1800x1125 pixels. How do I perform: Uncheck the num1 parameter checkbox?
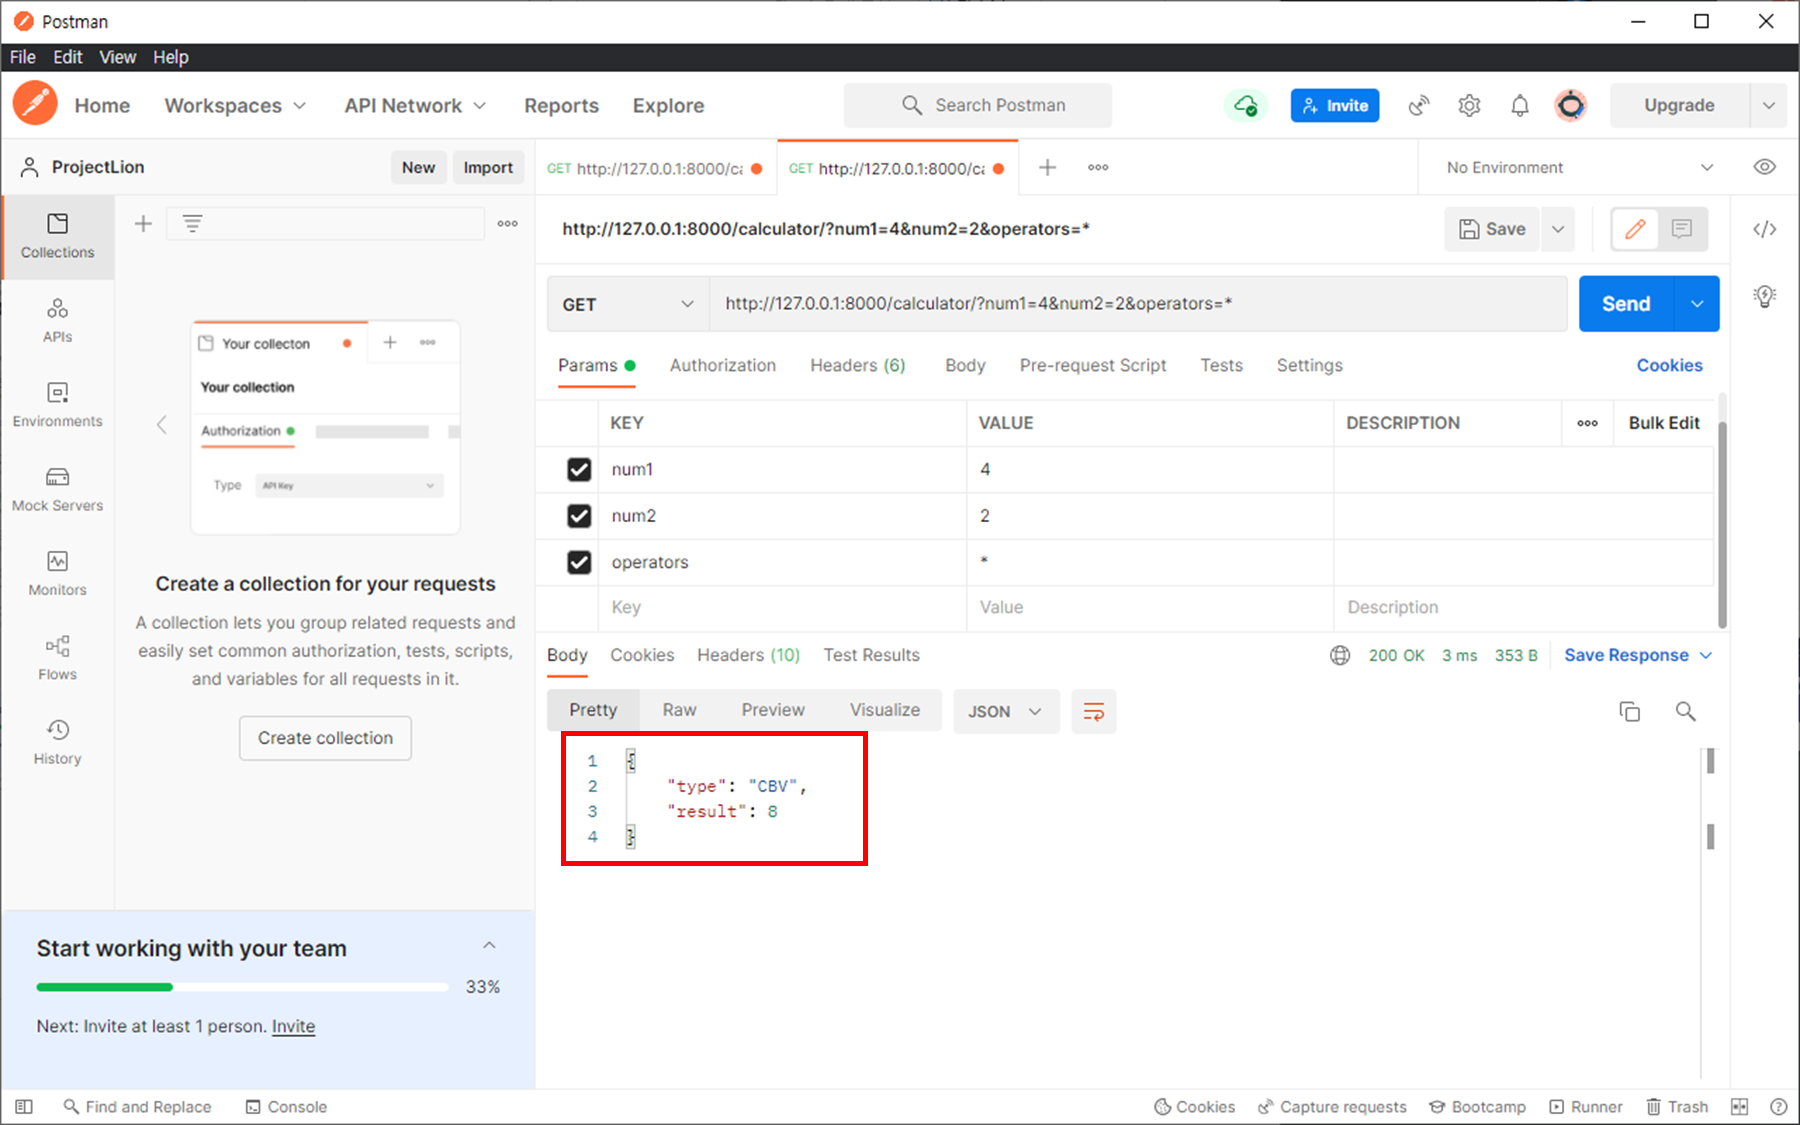[579, 469]
